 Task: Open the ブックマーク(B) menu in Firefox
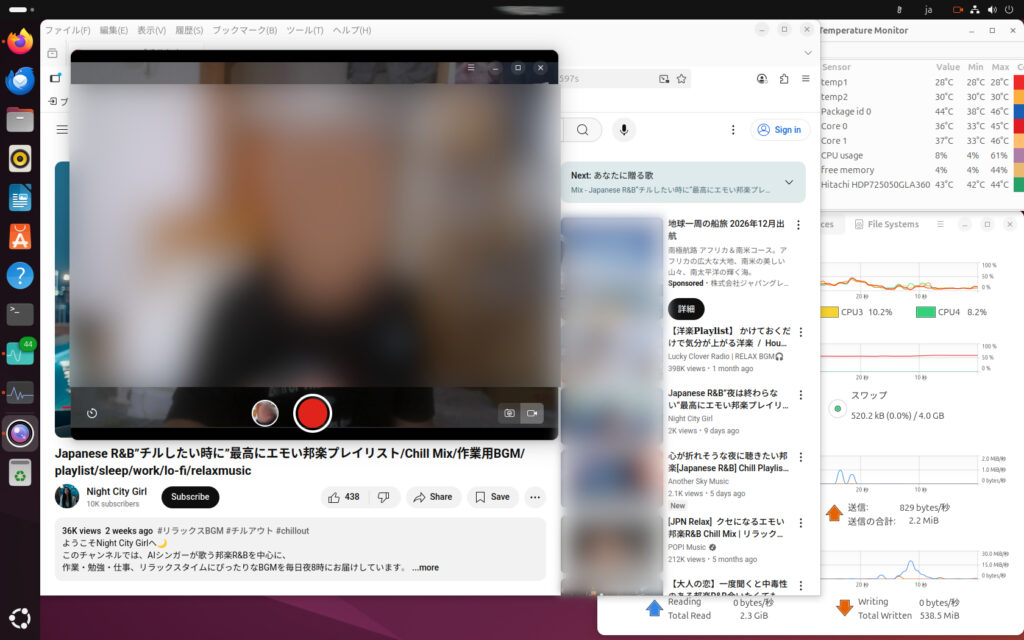[245, 30]
